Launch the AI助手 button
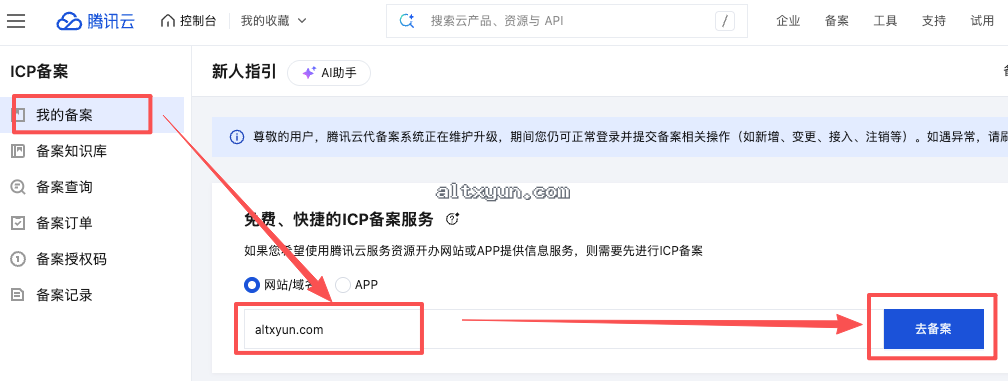 [329, 73]
